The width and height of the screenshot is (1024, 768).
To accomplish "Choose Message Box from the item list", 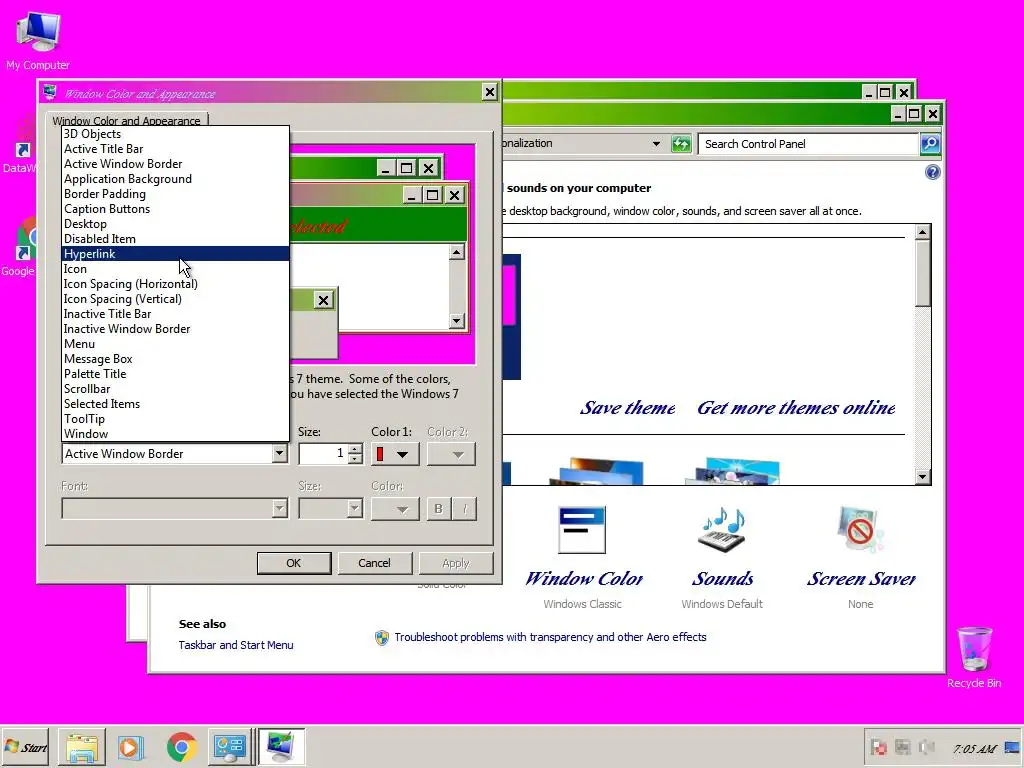I will pyautogui.click(x=175, y=359).
